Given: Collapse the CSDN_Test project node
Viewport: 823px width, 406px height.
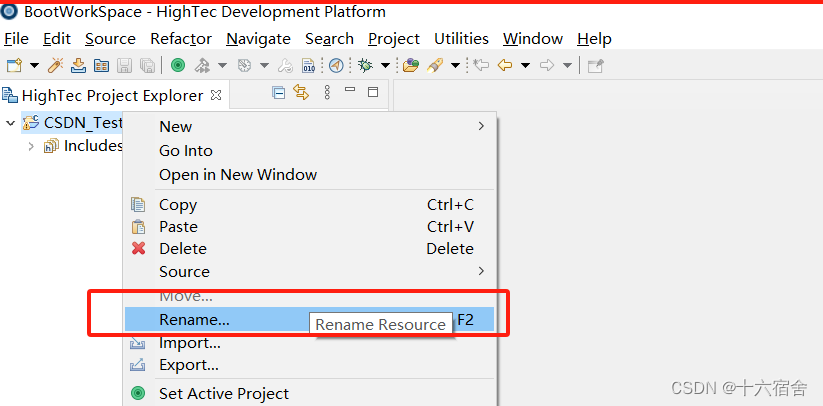Looking at the screenshot, I should point(10,123).
